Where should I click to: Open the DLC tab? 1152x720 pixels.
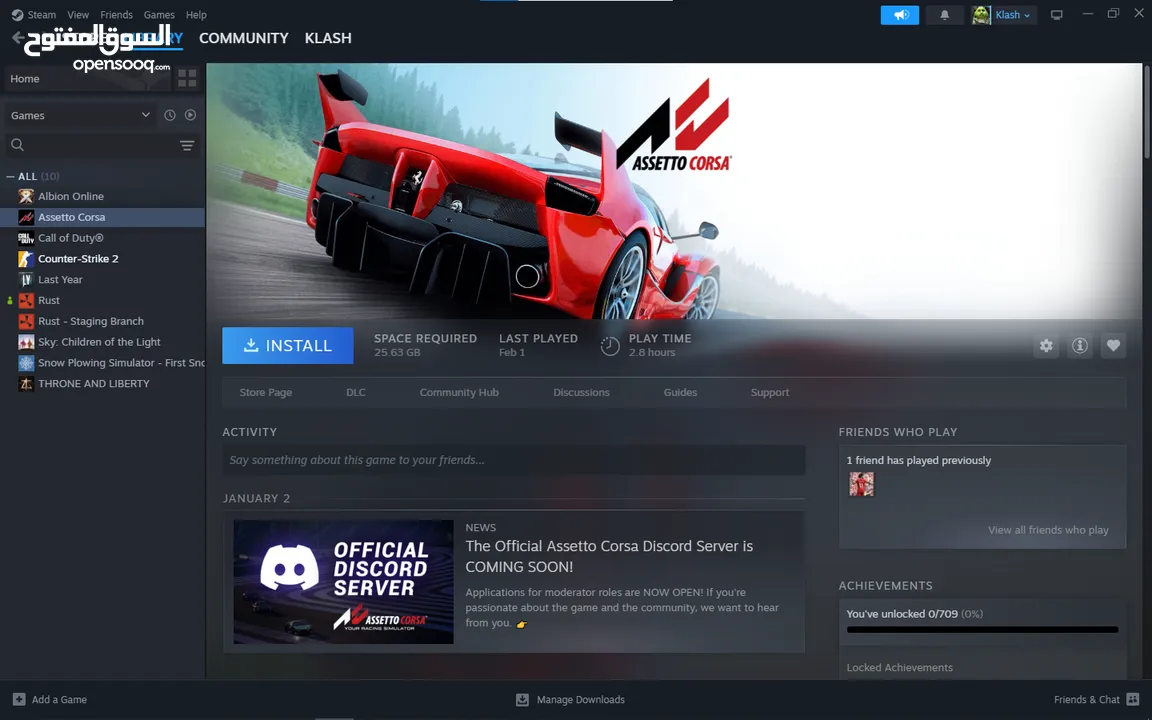[356, 392]
